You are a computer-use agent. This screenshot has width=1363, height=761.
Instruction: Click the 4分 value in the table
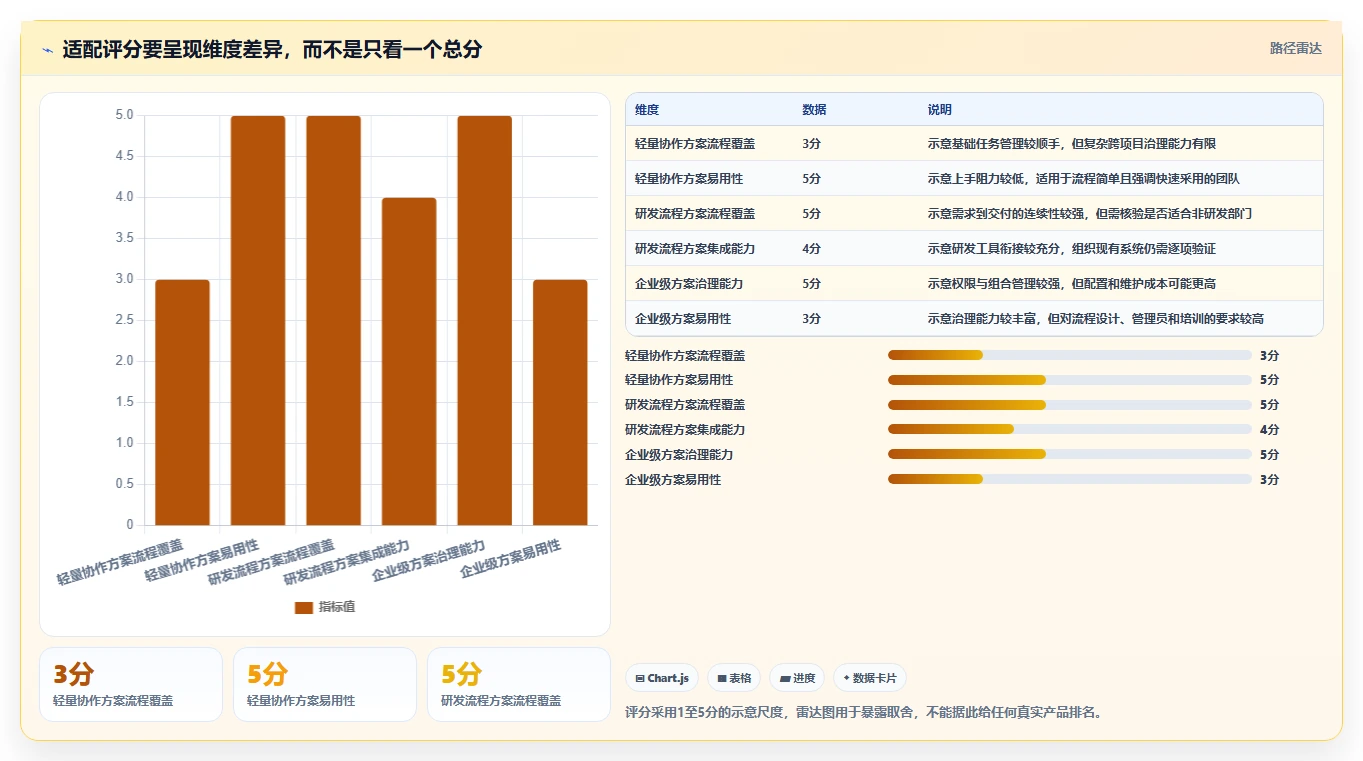811,249
